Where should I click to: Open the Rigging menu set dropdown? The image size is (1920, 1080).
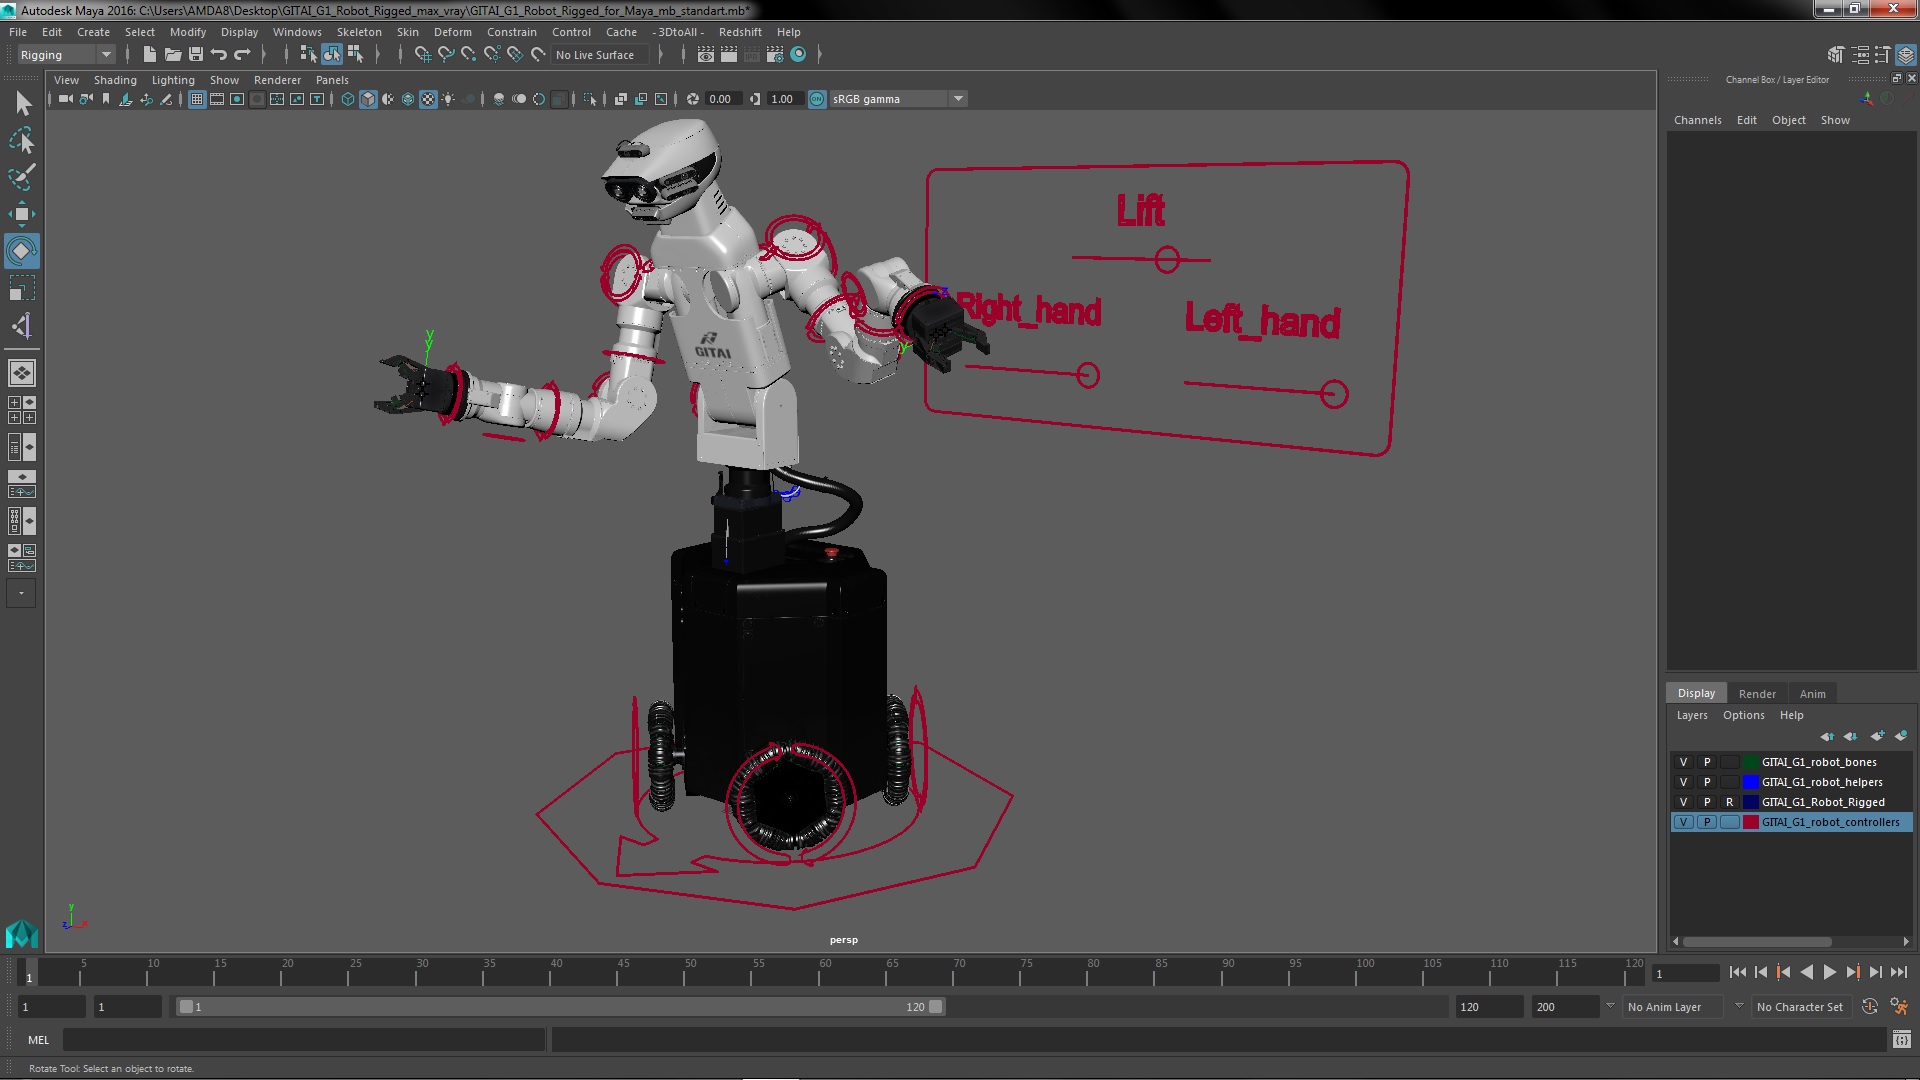[x=65, y=55]
